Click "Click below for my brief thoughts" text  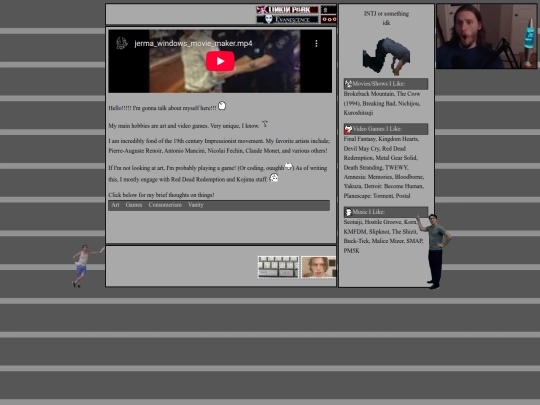click(x=161, y=195)
